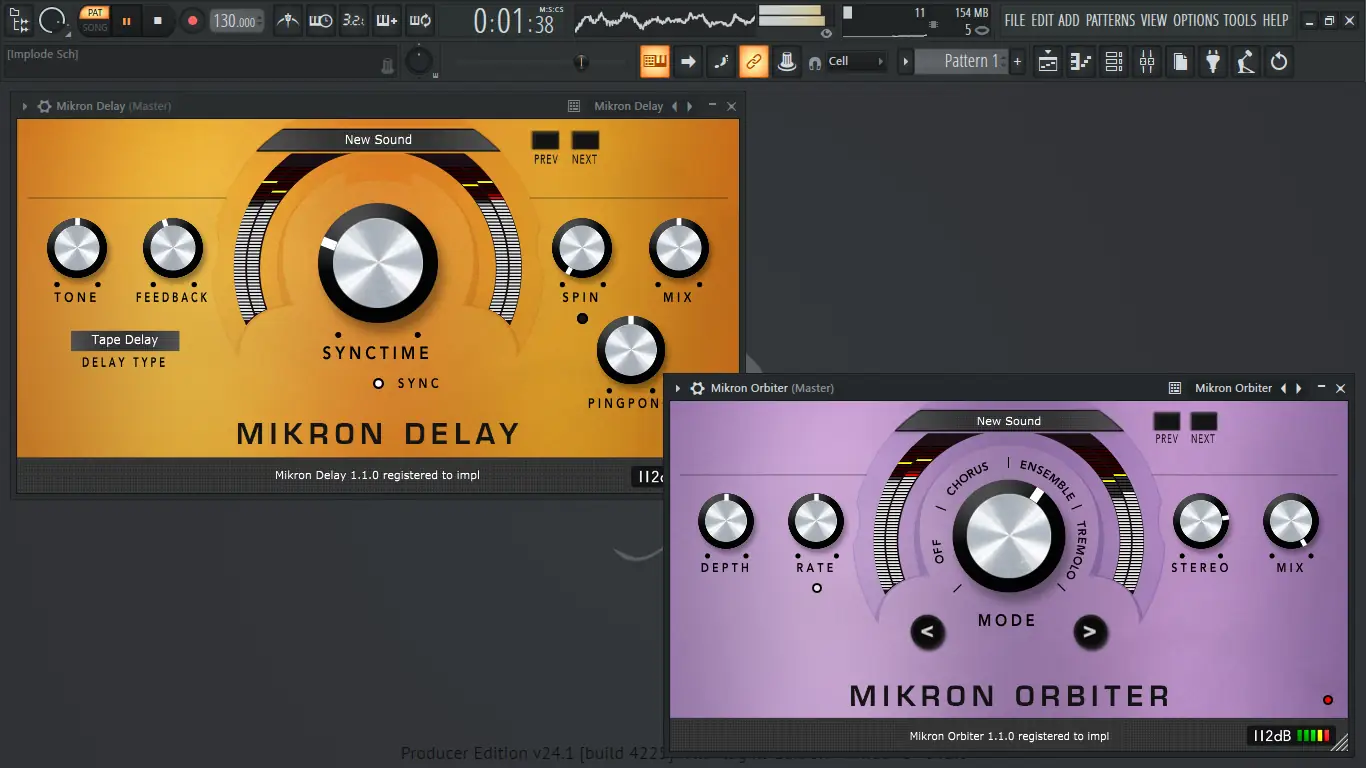Expand the Mikron Delay window menu arrow
This screenshot has width=1366, height=768.
25,106
